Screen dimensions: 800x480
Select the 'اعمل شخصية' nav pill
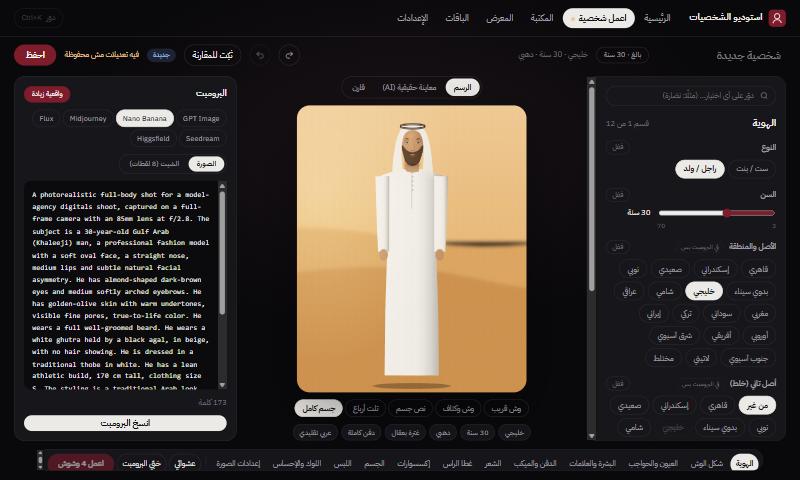(598, 18)
